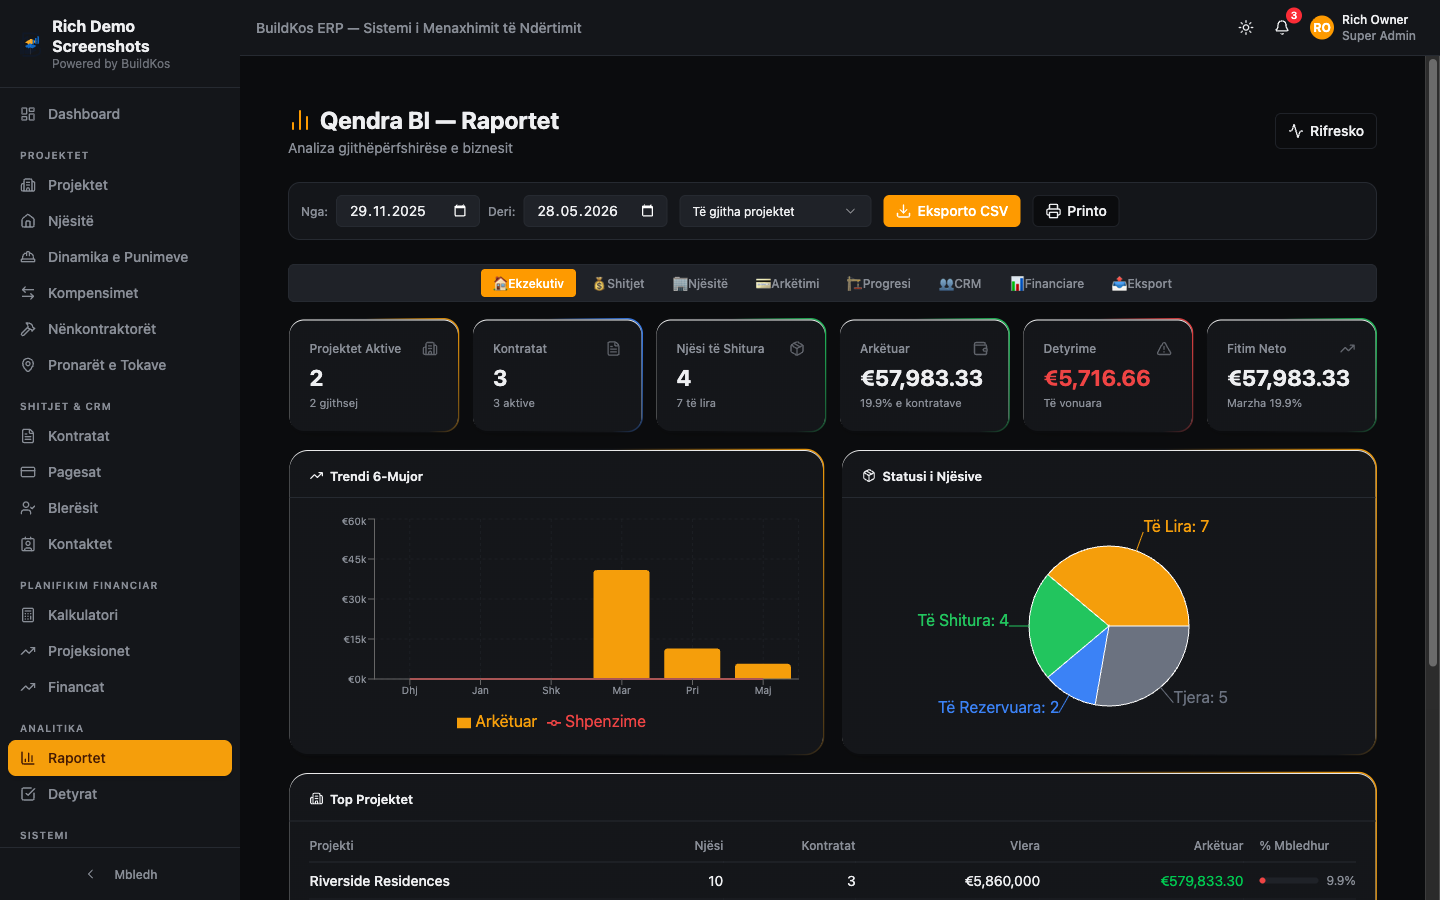Open the notifications bell
Screen dimensions: 1440x900
coord(1282,28)
